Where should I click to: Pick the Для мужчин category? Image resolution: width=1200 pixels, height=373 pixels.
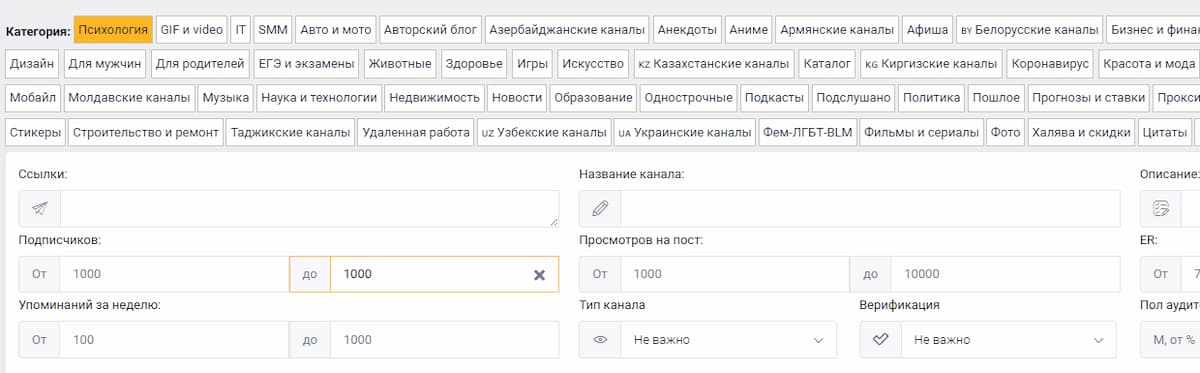(106, 64)
